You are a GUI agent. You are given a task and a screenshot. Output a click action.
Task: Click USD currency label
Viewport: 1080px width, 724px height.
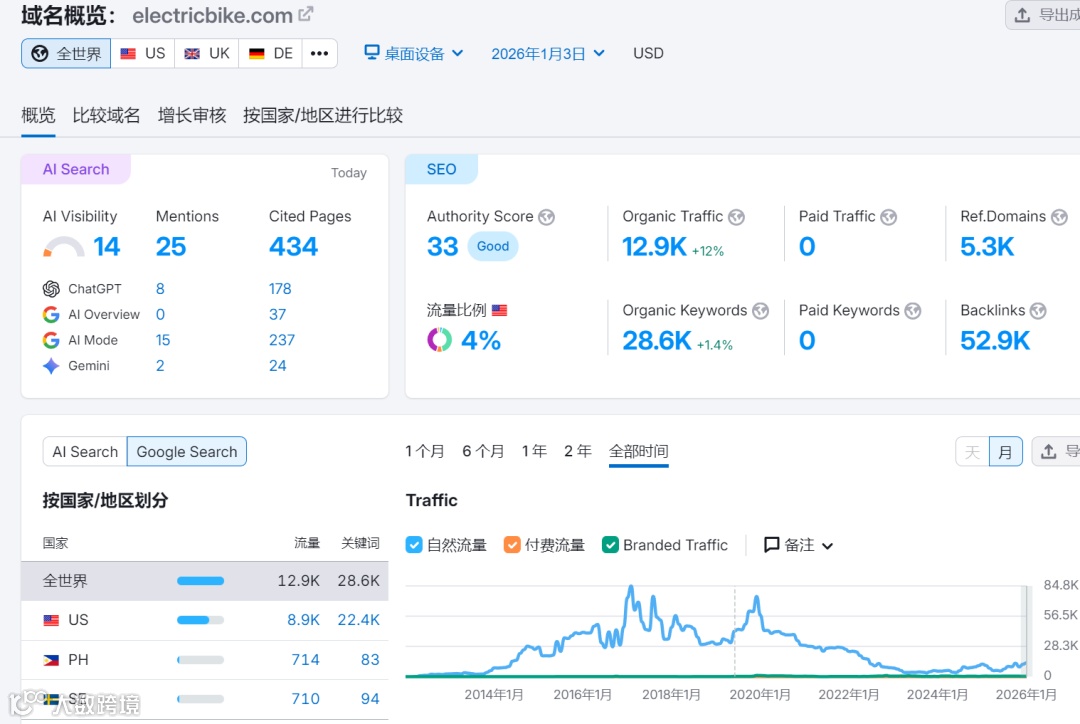coord(648,53)
